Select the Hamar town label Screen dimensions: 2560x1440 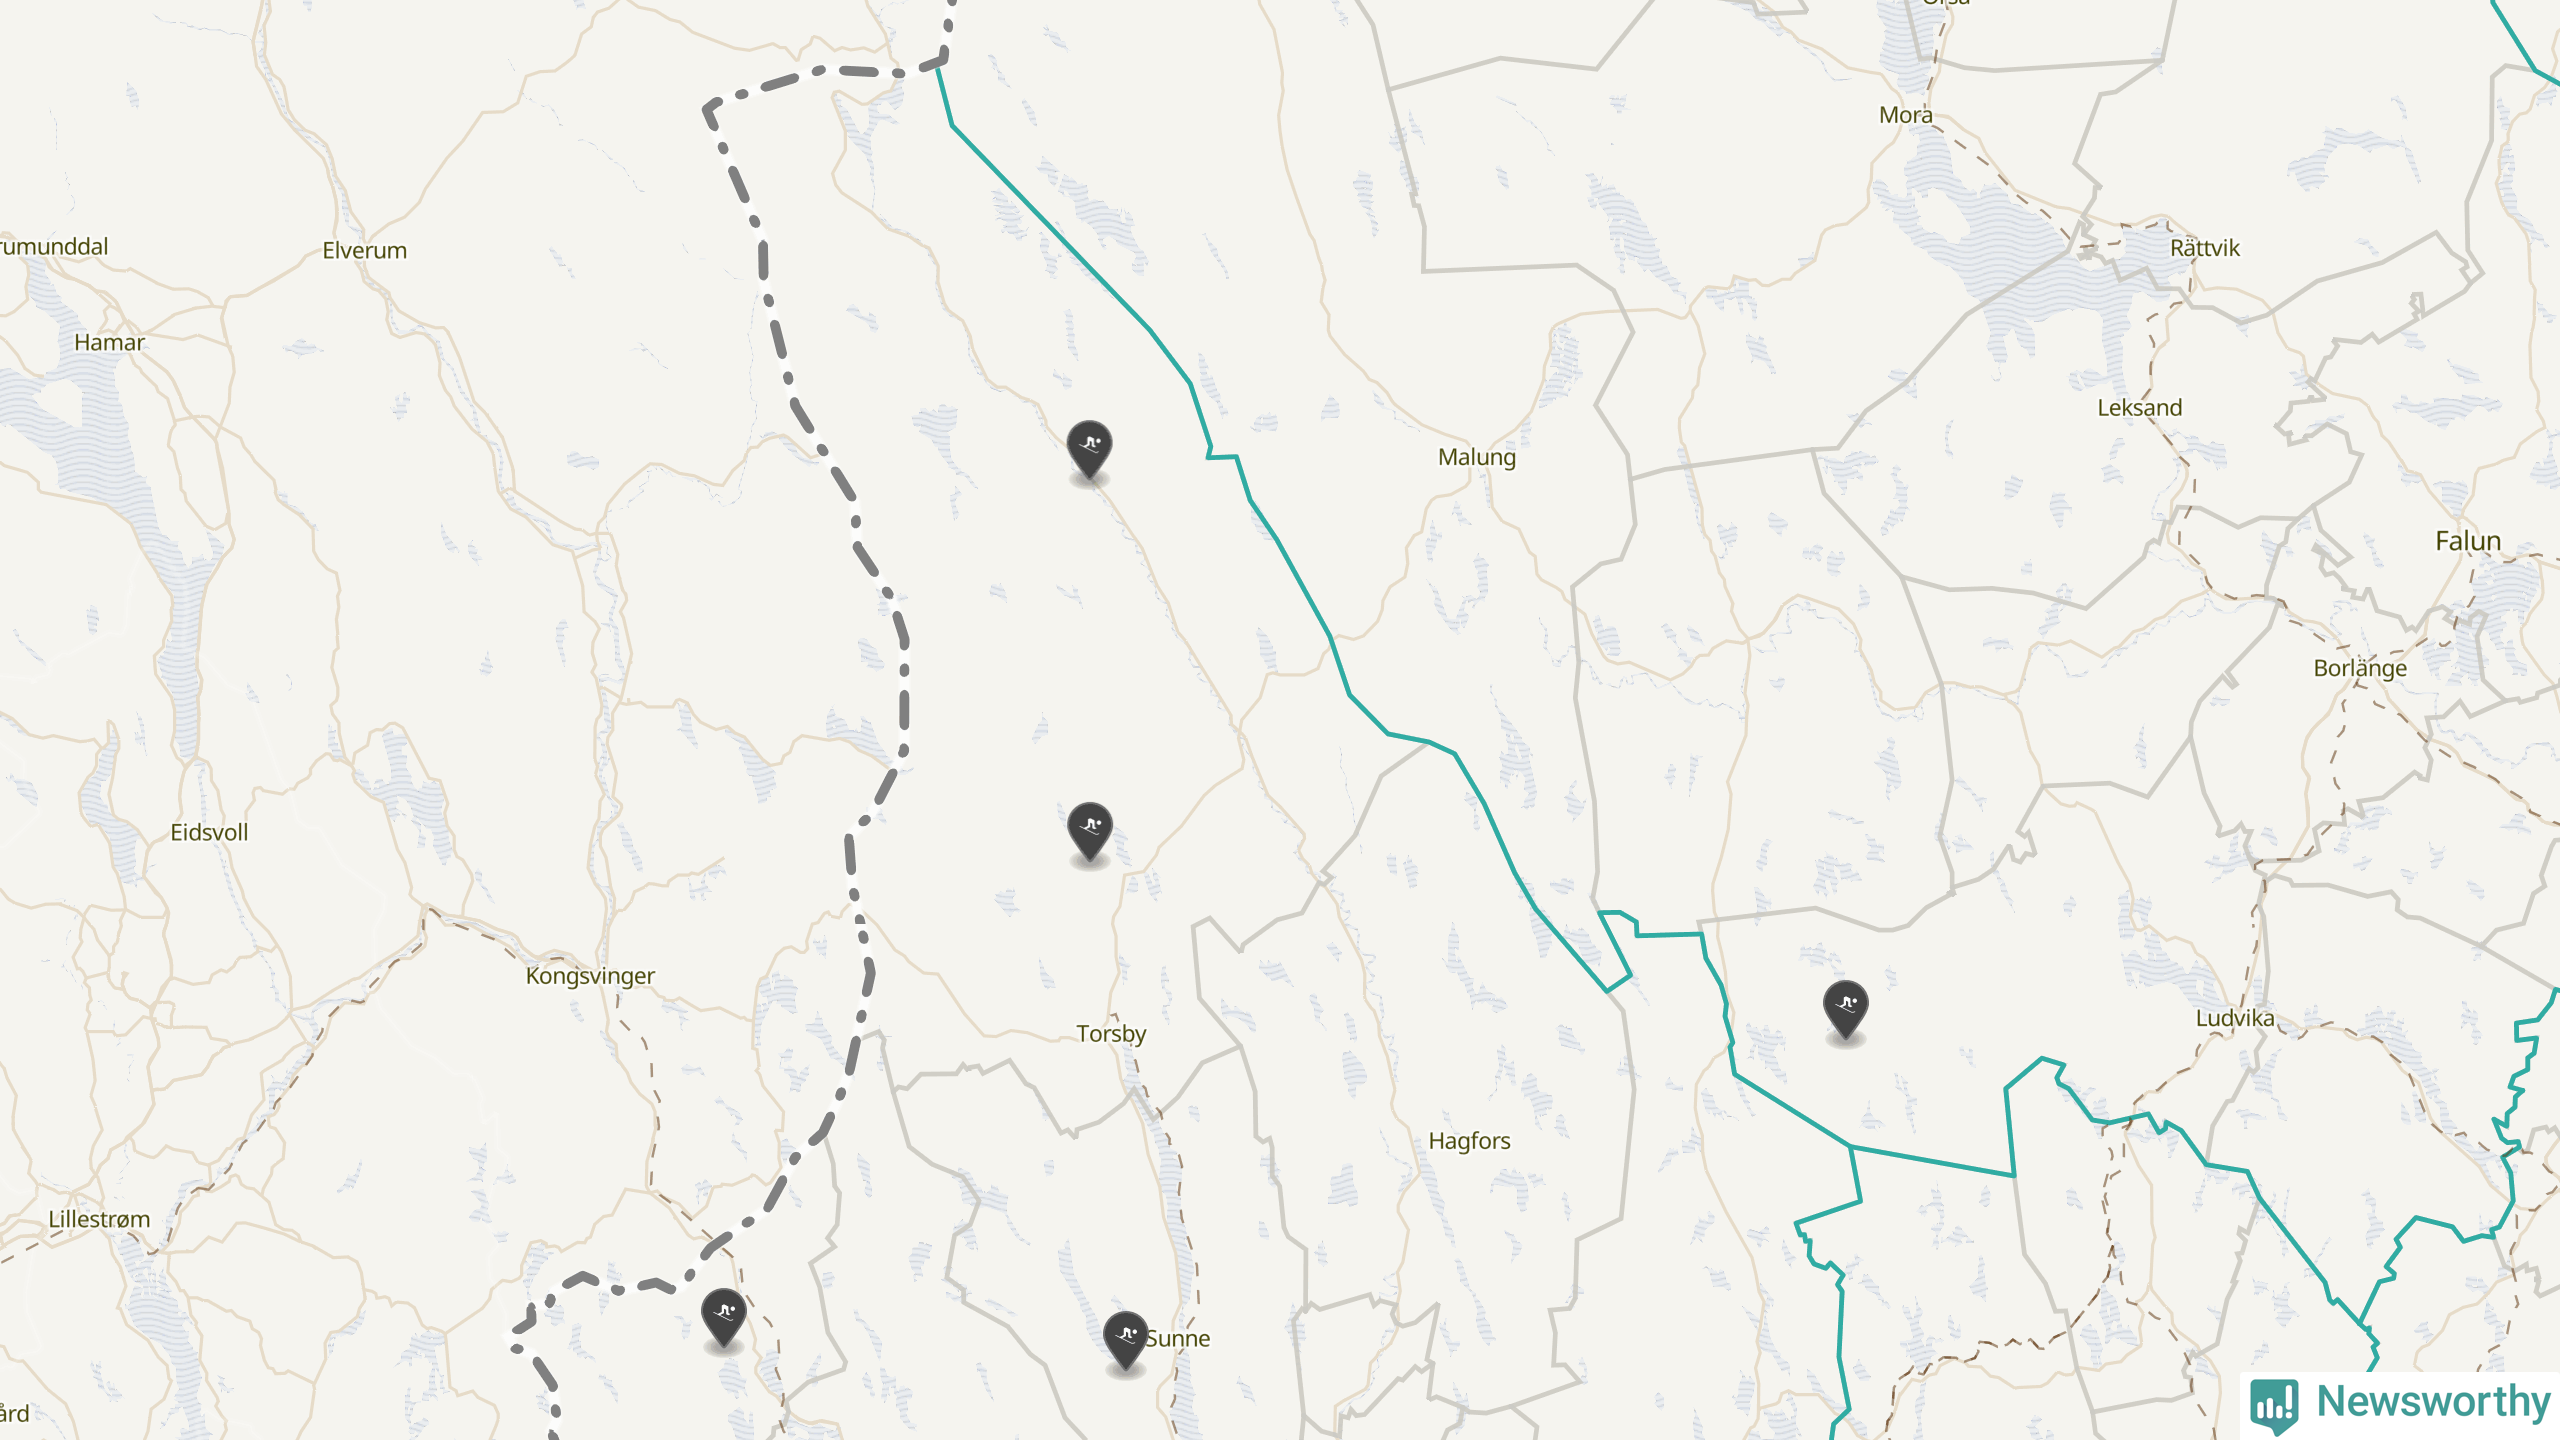109,342
